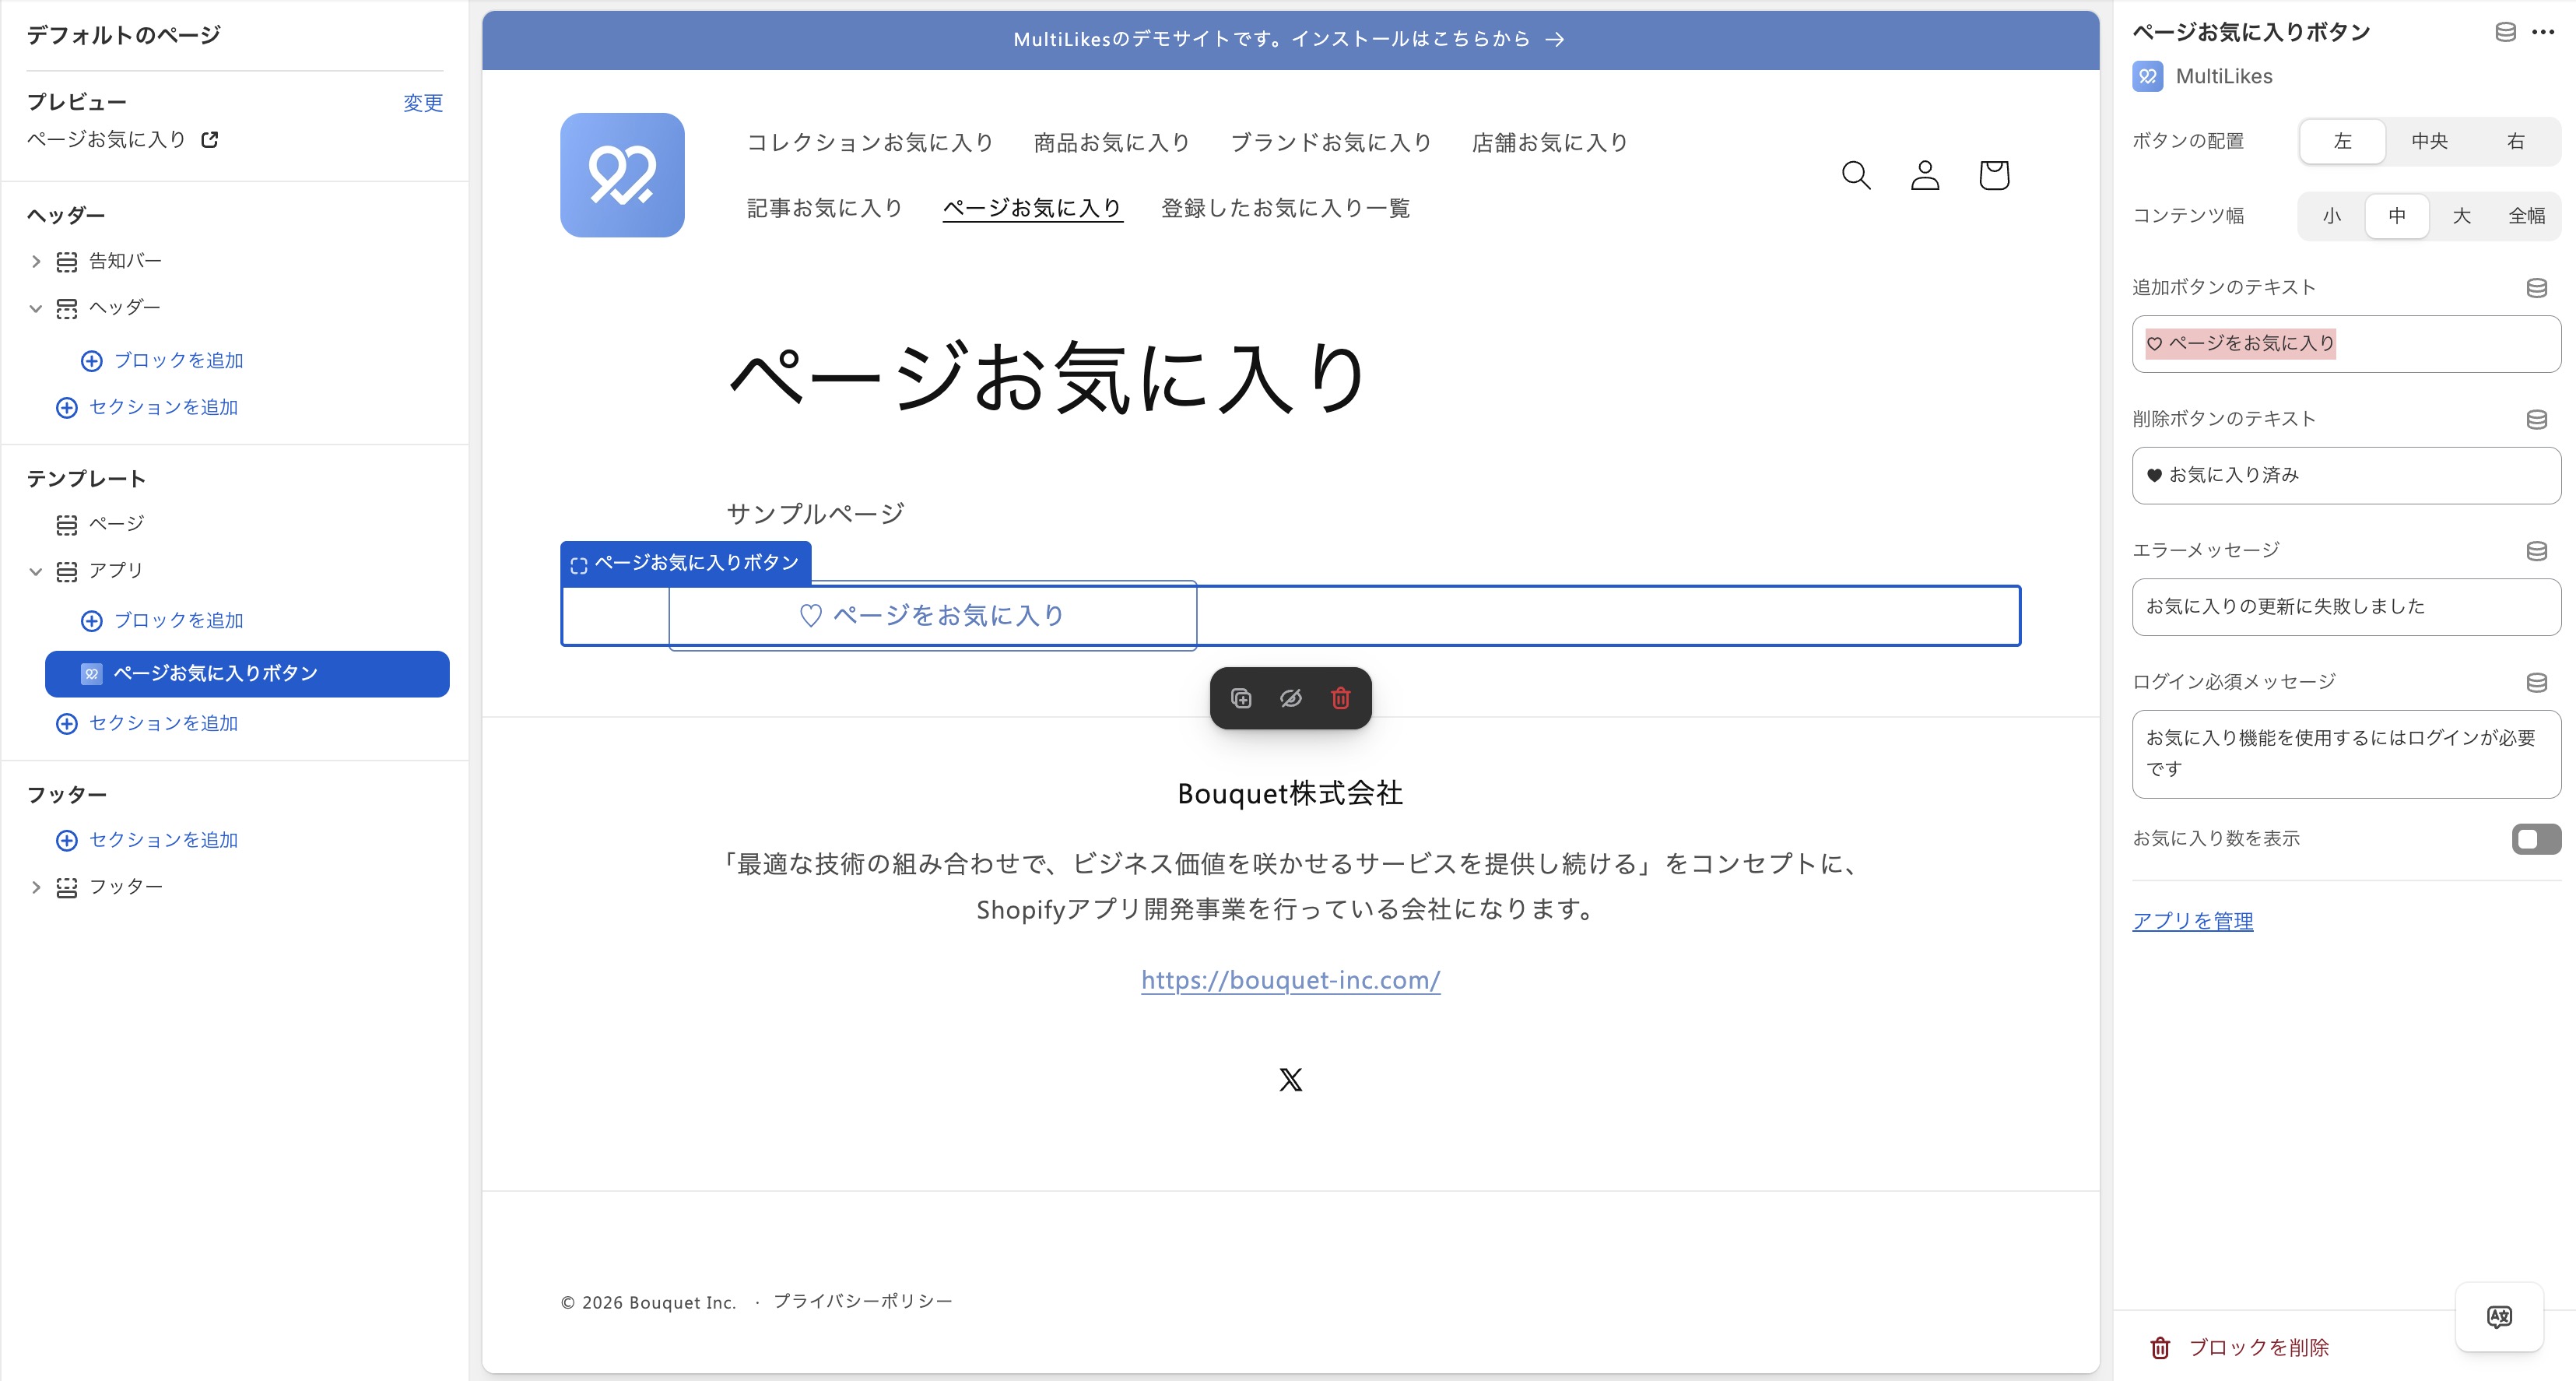This screenshot has width=2576, height=1381.
Task: Toggle お気に入り数を表示 switch
Action: [x=2536, y=839]
